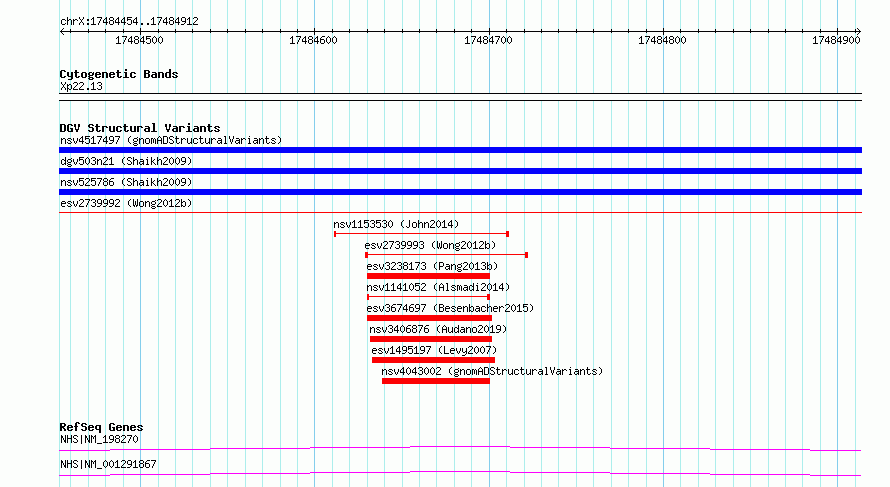Open the Cytogenetic Bands track heading
890x487 pixels.
click(x=119, y=74)
